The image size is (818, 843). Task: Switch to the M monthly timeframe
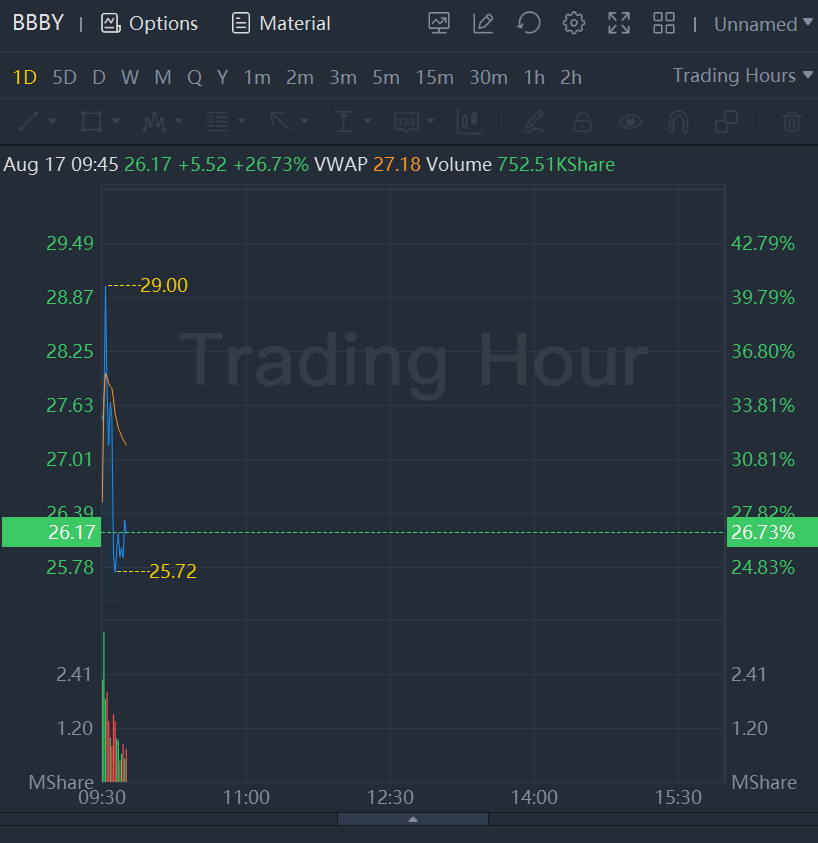pyautogui.click(x=162, y=77)
